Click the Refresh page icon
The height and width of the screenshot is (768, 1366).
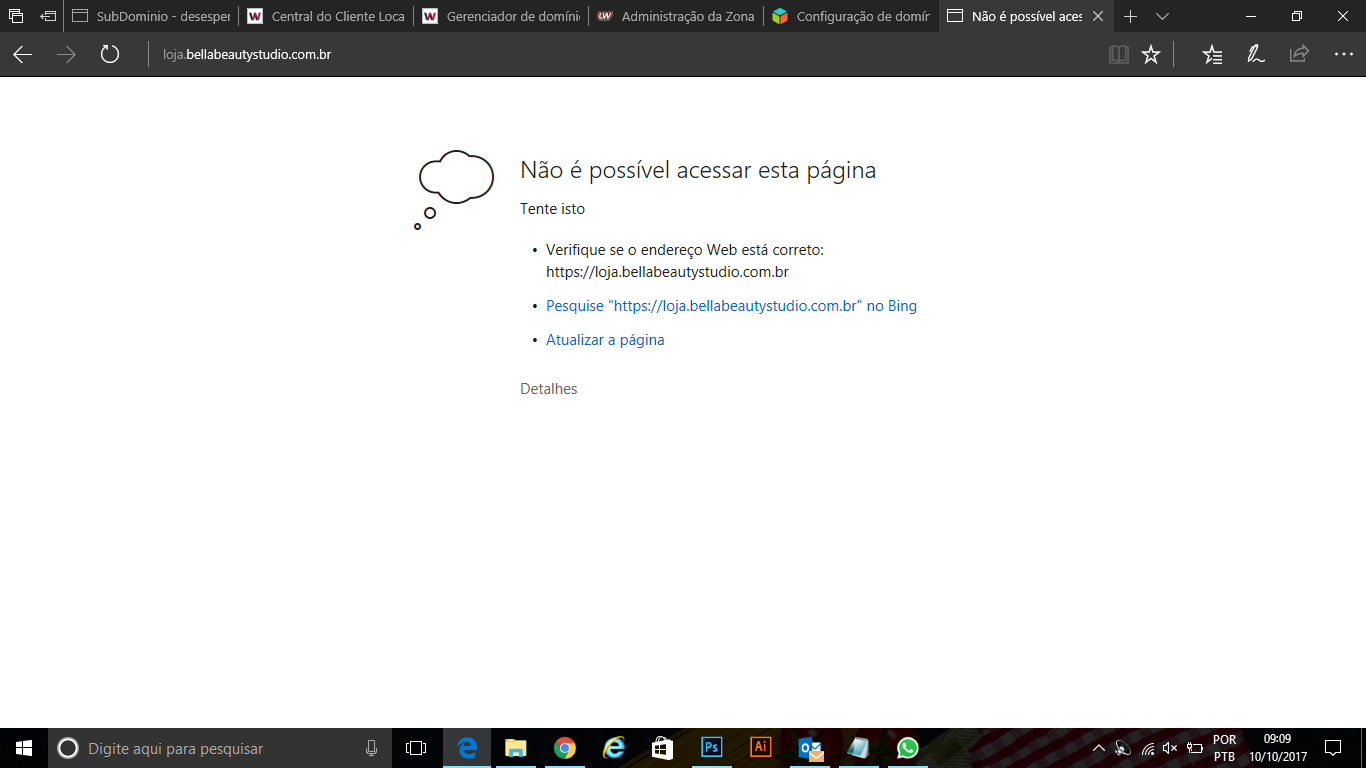click(x=110, y=55)
